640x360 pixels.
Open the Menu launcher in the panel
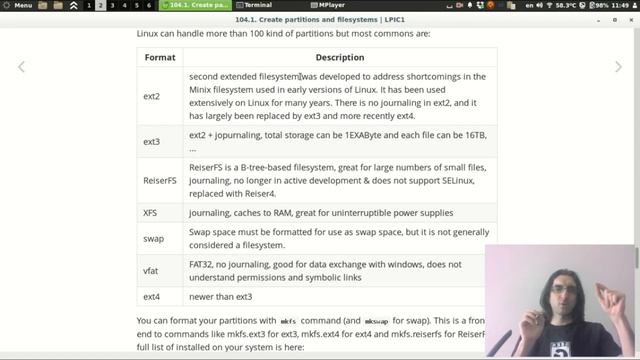[x=18, y=5]
